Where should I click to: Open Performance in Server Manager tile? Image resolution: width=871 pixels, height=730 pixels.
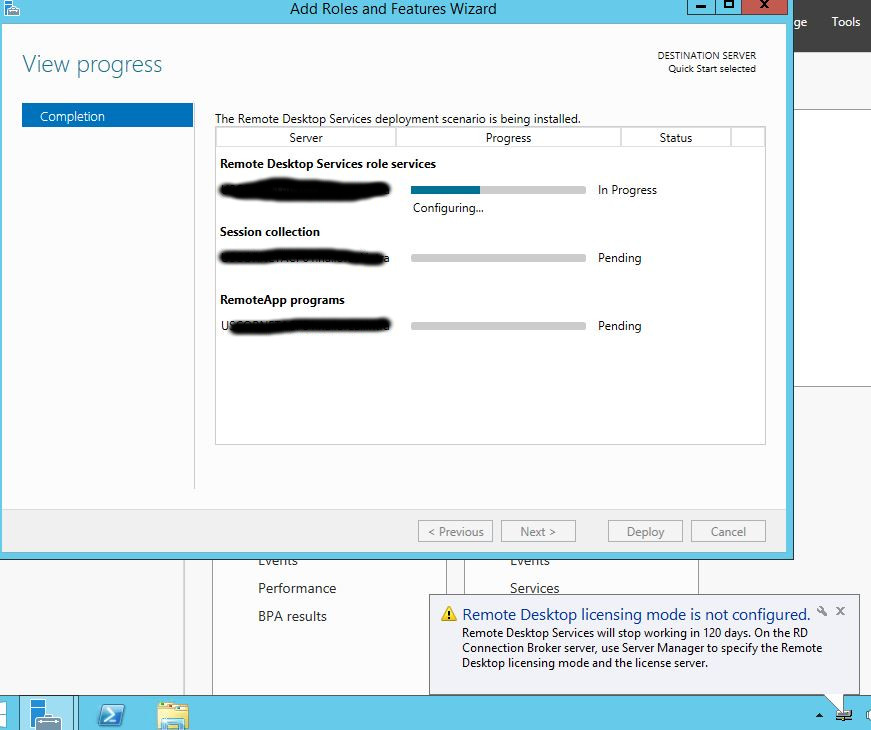click(x=297, y=588)
